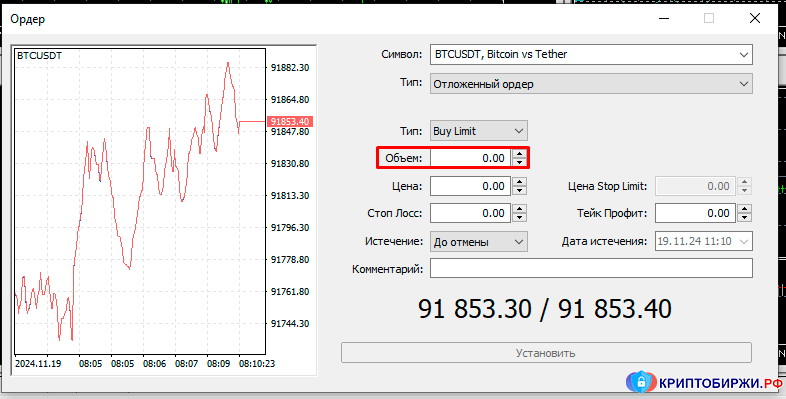The image size is (786, 399).
Task: Click the Цена price input field
Action: pos(471,186)
